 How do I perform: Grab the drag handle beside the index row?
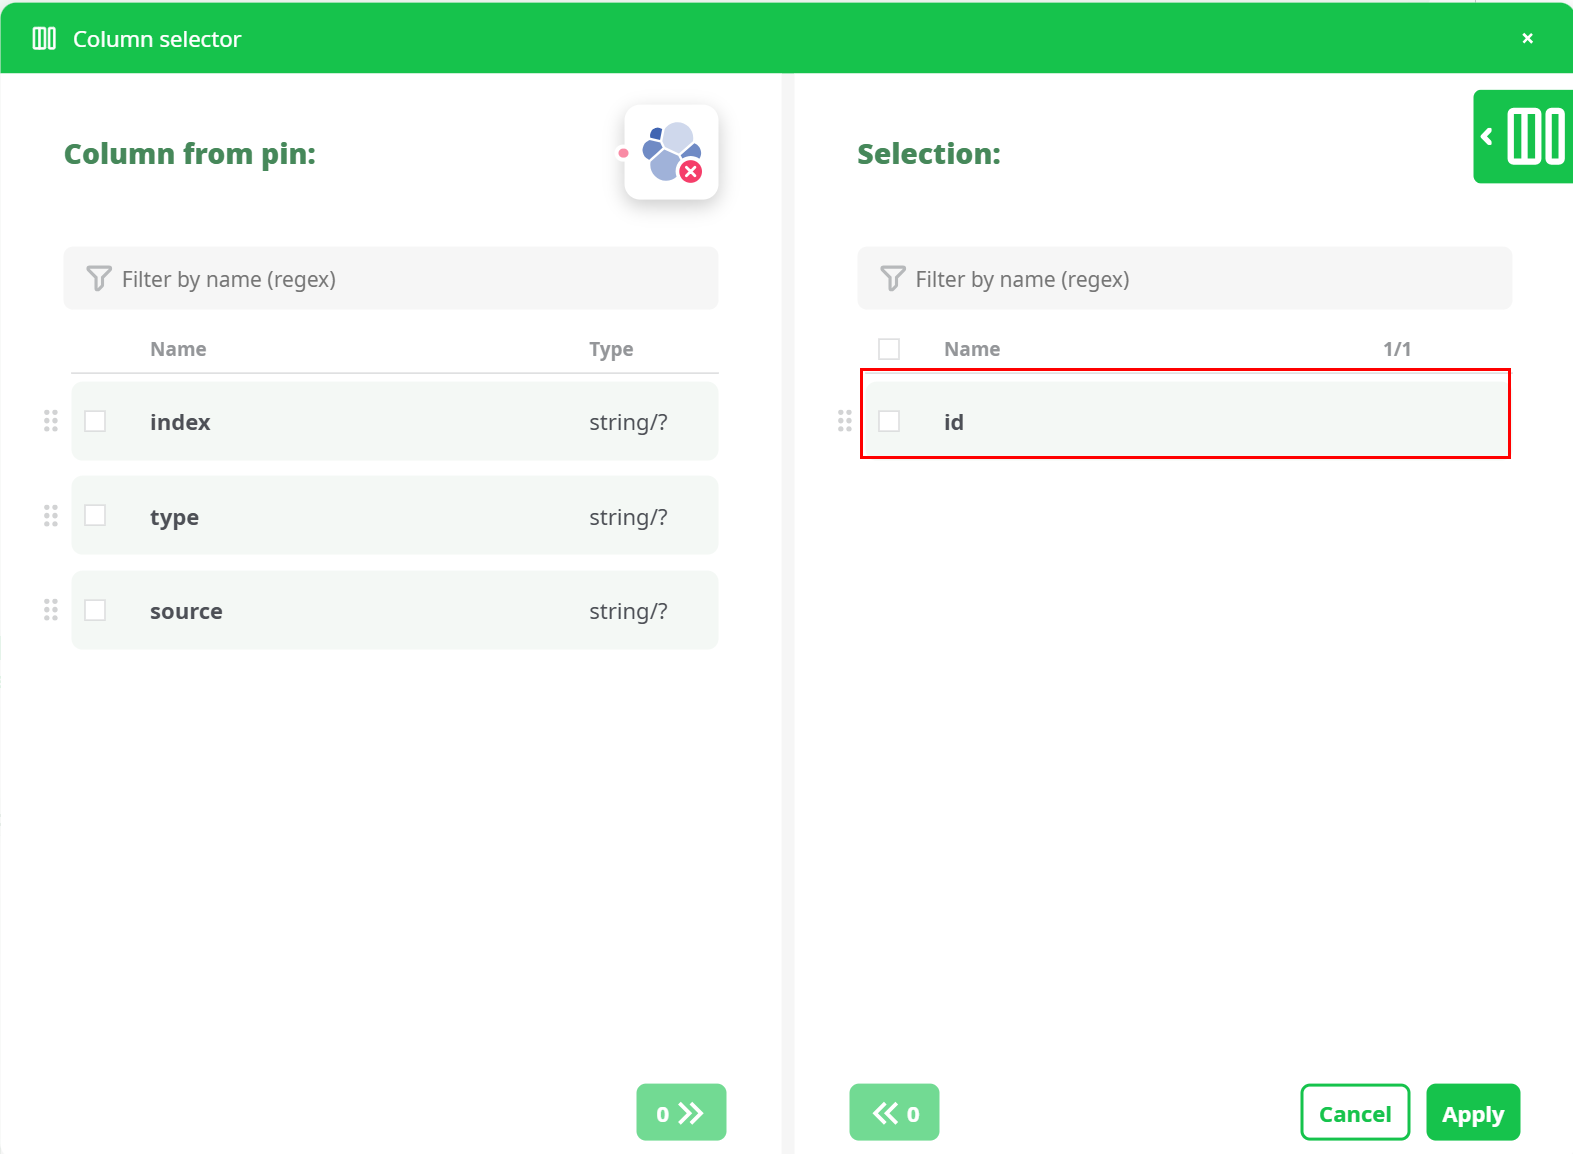[x=50, y=421]
